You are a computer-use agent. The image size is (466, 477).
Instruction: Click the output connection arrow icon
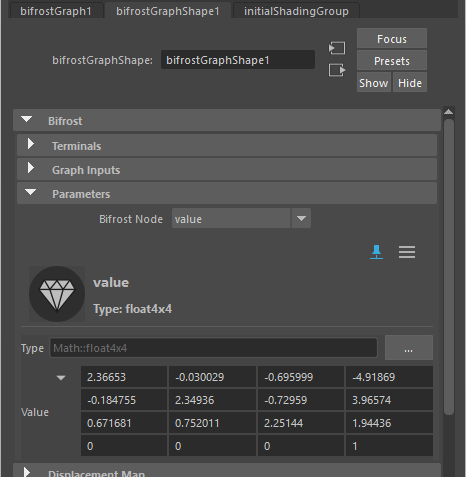(337, 70)
